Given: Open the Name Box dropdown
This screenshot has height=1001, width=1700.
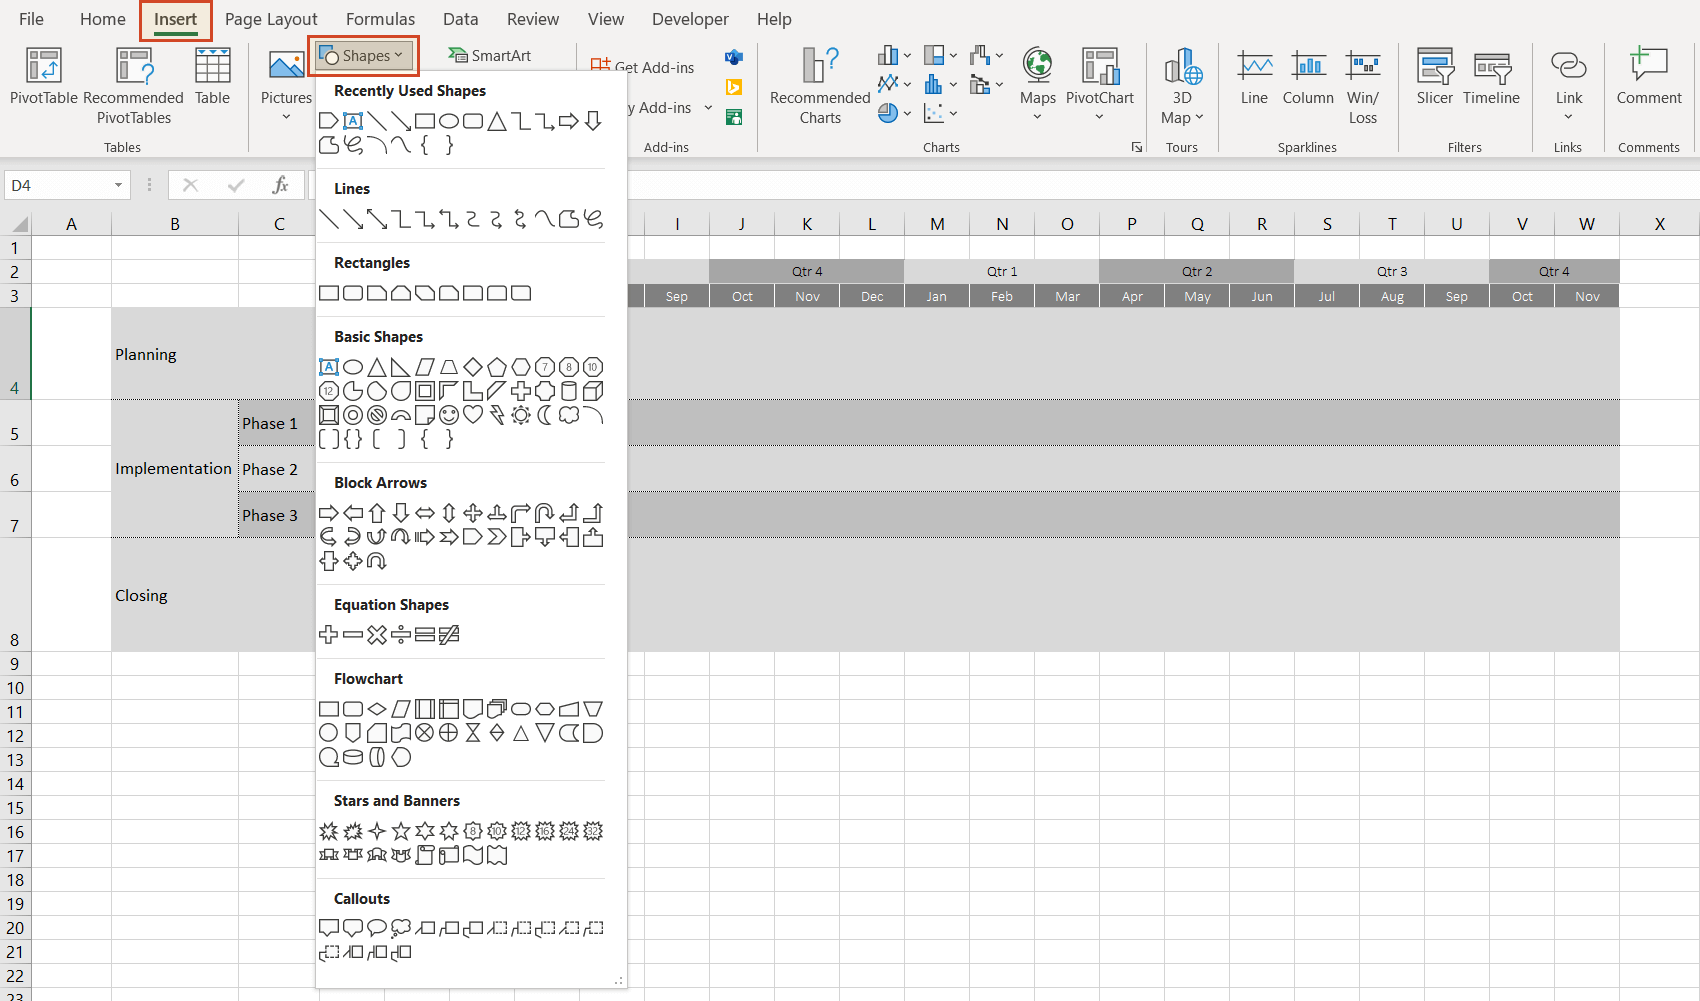Looking at the screenshot, I should pos(117,185).
